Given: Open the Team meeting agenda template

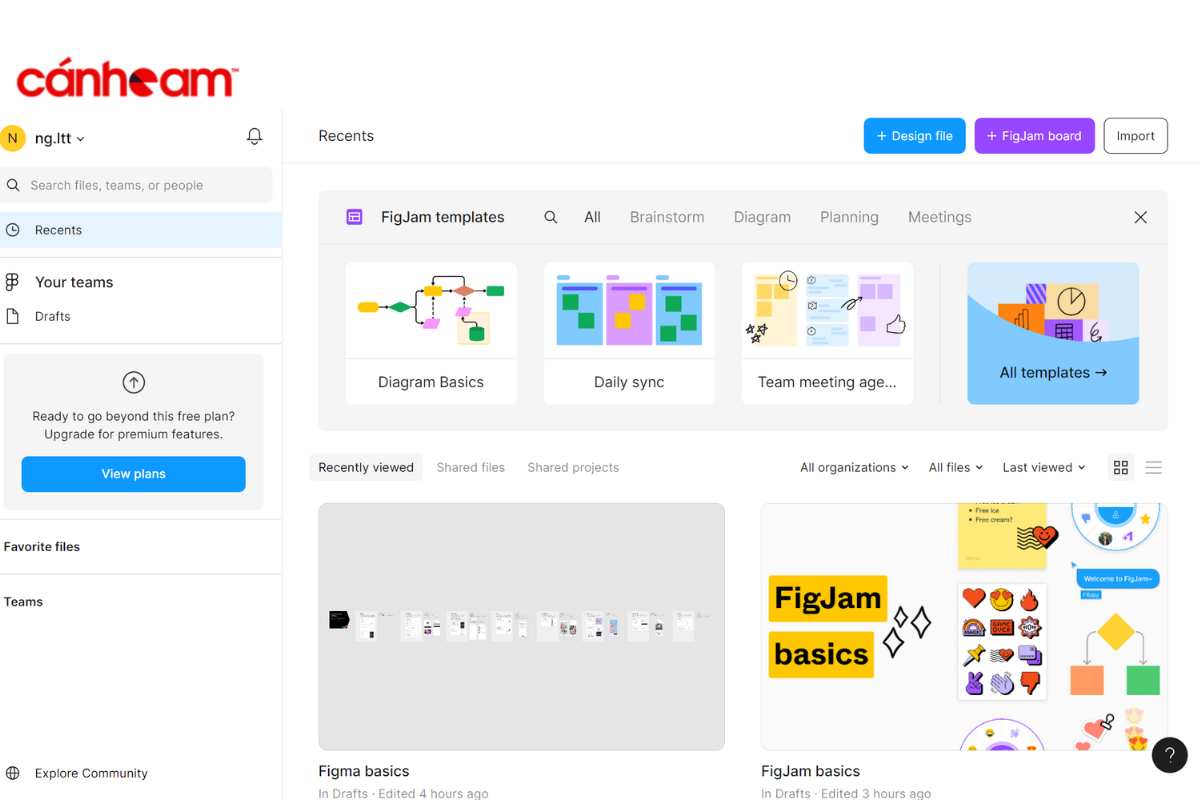Looking at the screenshot, I should coord(827,333).
